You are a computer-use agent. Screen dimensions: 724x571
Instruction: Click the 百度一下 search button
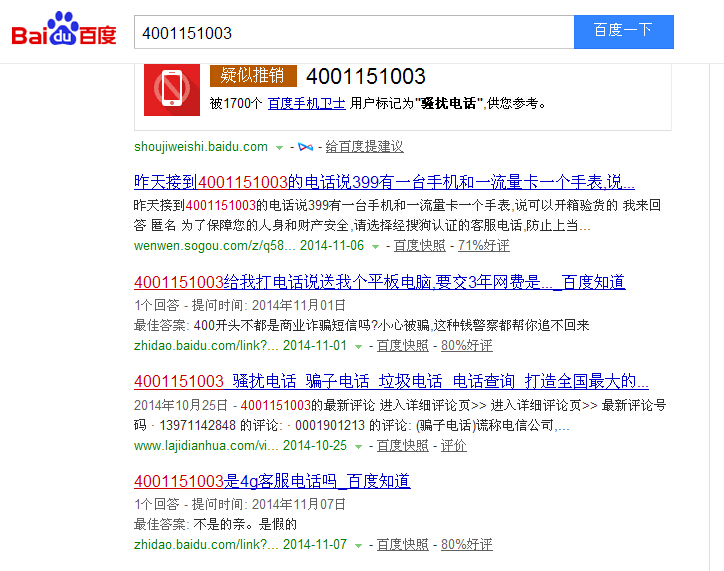pos(624,32)
